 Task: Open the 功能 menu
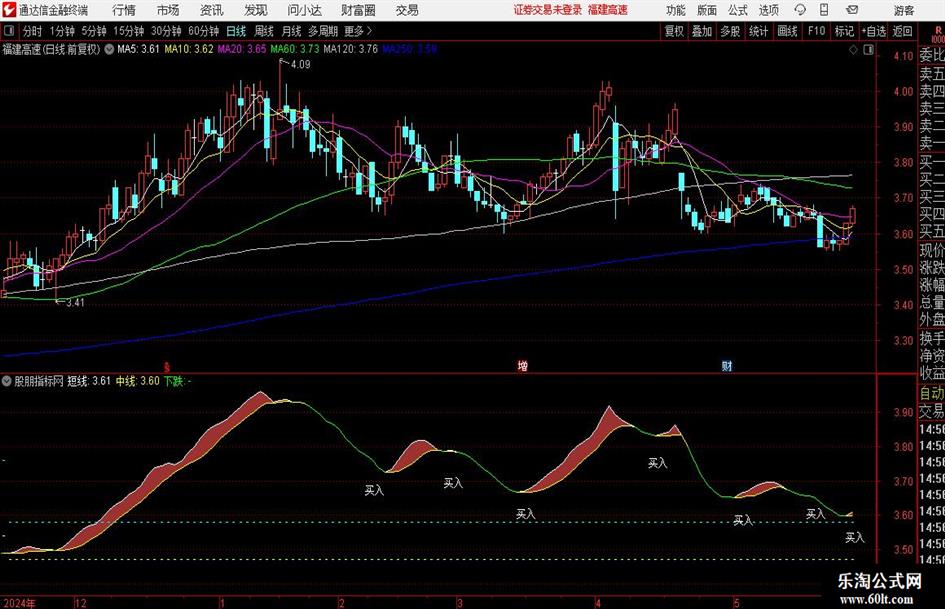(x=676, y=10)
